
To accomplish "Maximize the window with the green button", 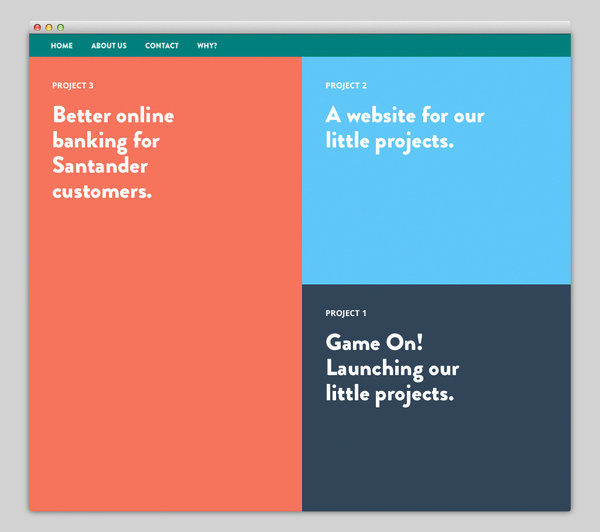I will [60, 27].
